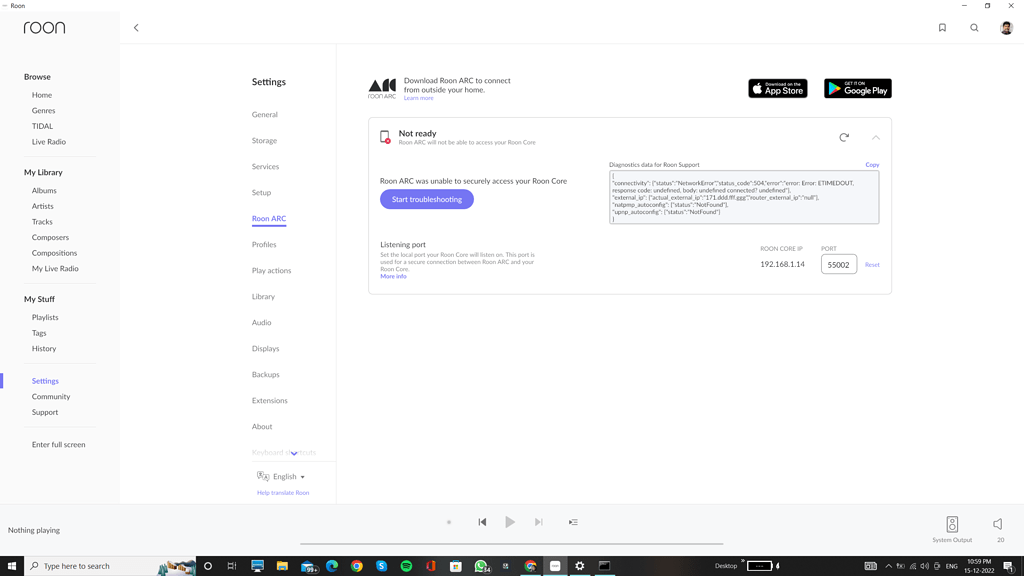Skip to next track
Screen dimensions: 1024x576
click(539, 521)
